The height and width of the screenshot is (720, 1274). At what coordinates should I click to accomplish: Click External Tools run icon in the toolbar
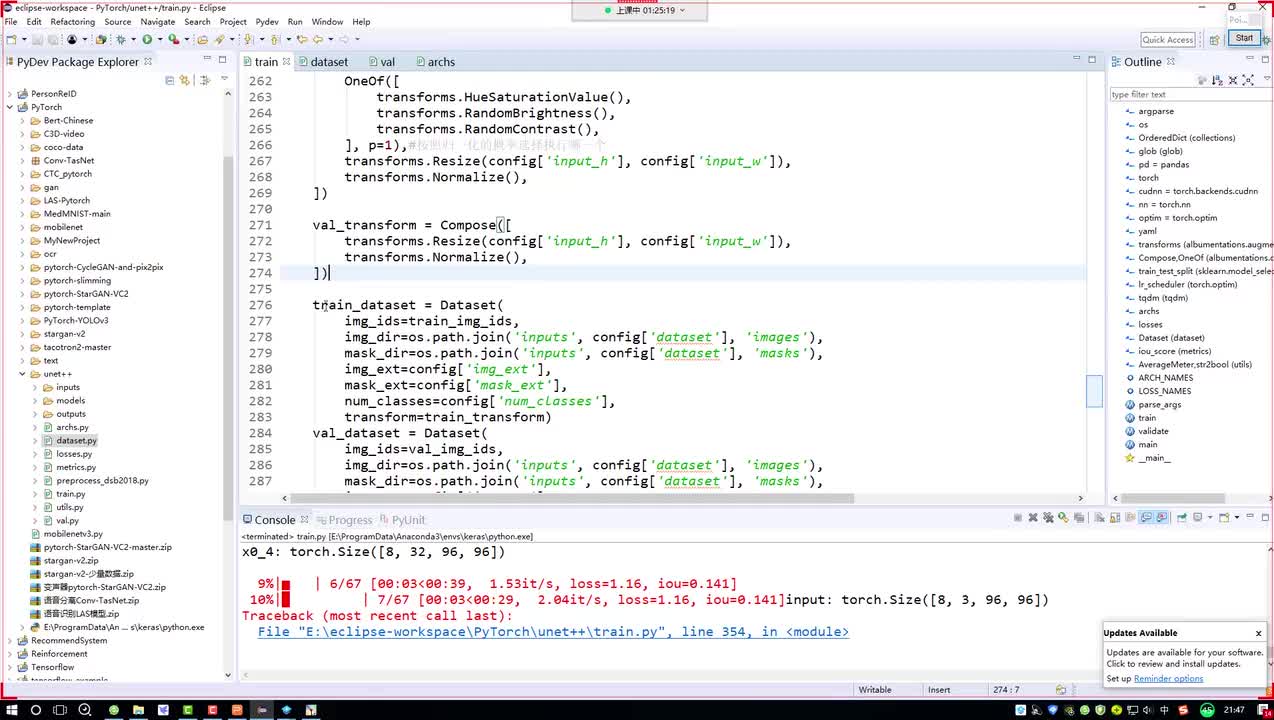pyautogui.click(x=173, y=39)
